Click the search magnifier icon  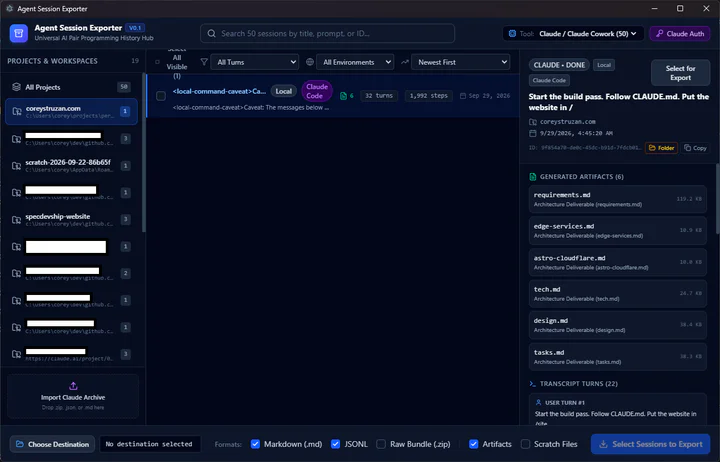click(212, 34)
